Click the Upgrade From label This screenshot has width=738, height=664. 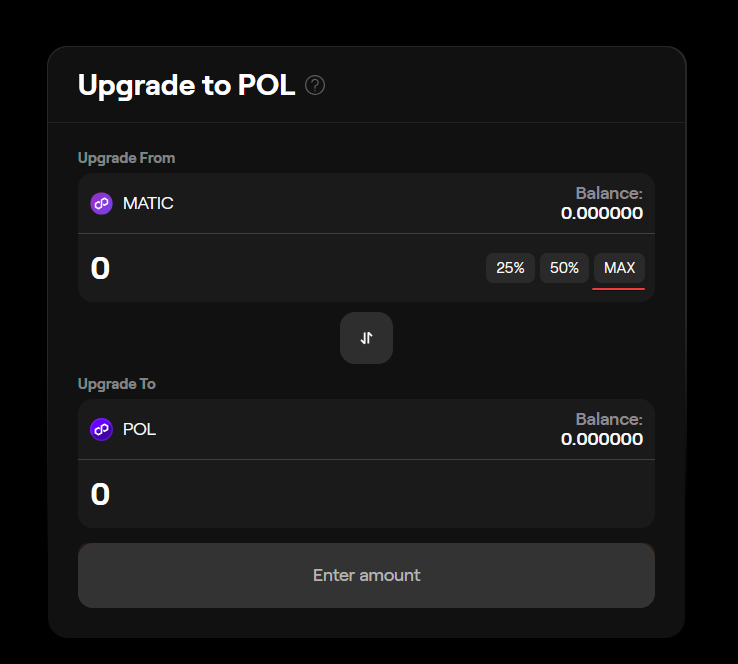(x=126, y=158)
